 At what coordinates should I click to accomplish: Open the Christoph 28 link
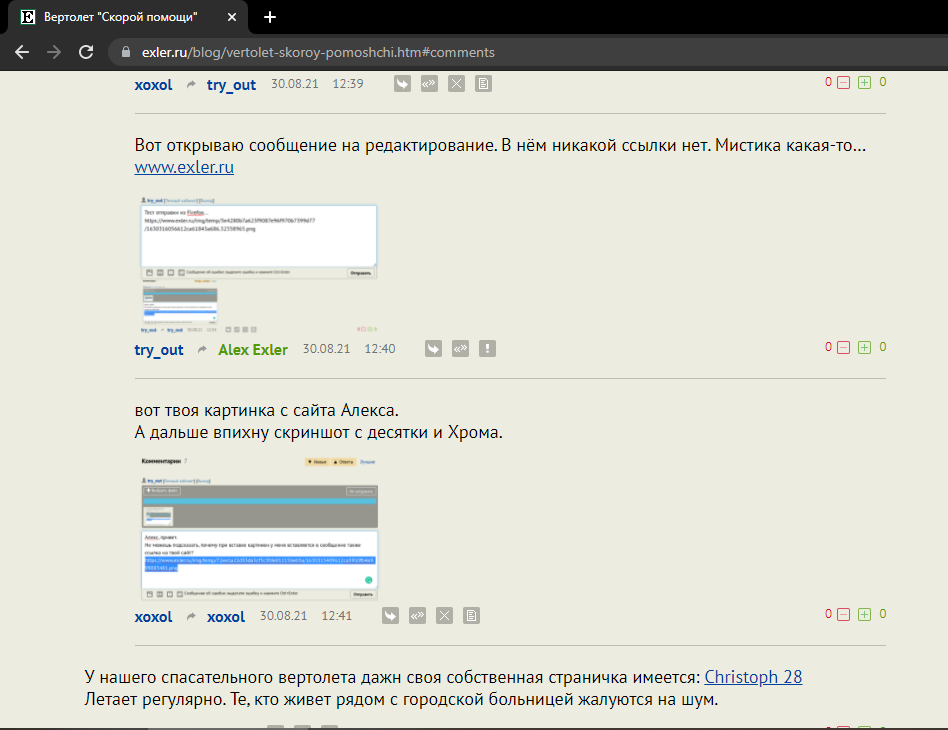(x=753, y=677)
